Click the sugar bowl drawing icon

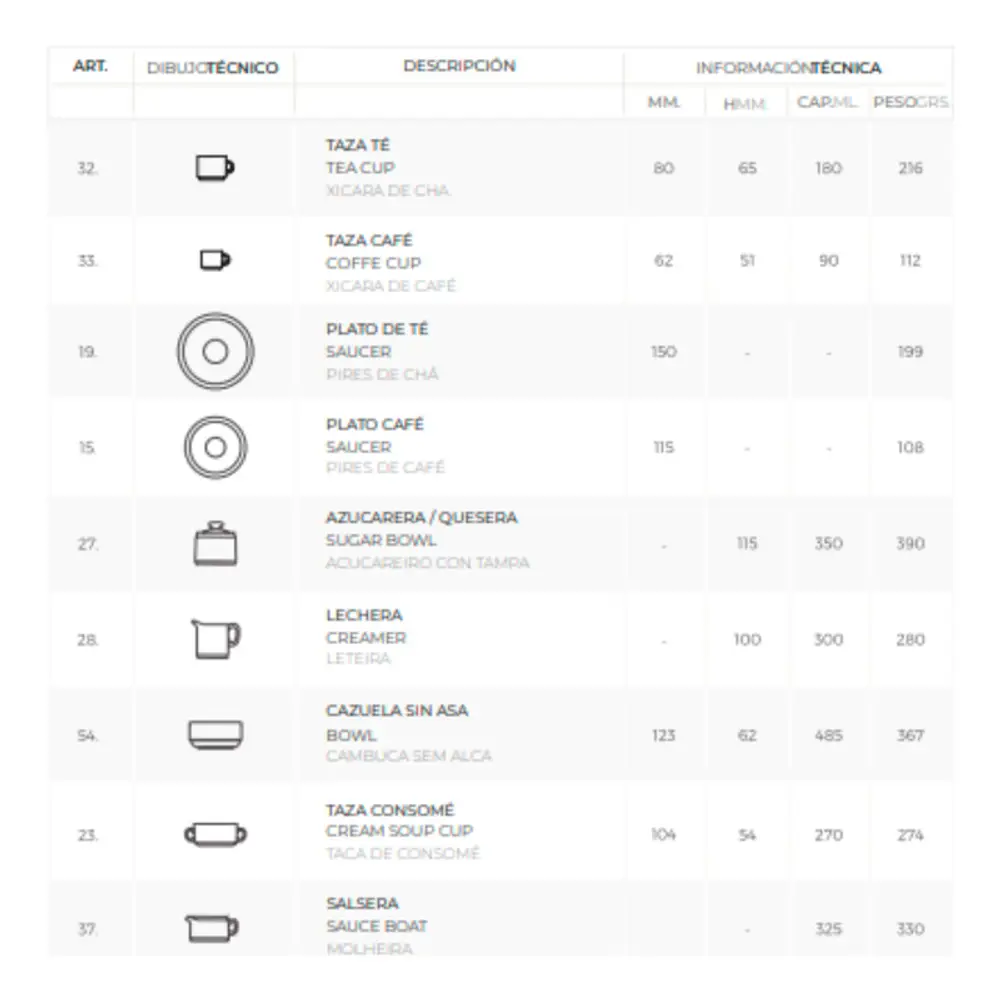tap(214, 544)
